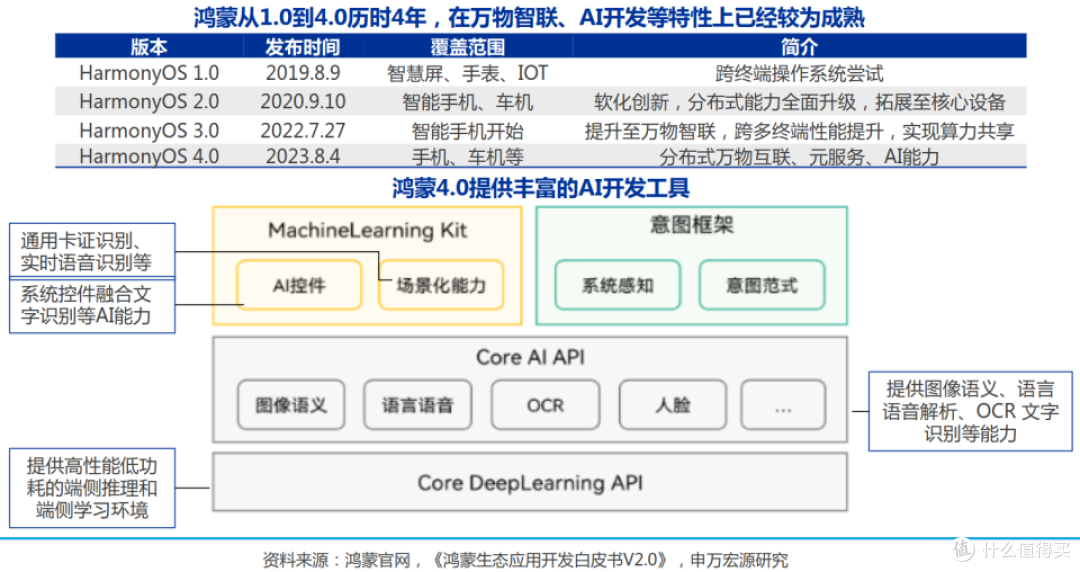This screenshot has height=572, width=1080.
Task: Click the Core AI API heading
Action: (530, 357)
